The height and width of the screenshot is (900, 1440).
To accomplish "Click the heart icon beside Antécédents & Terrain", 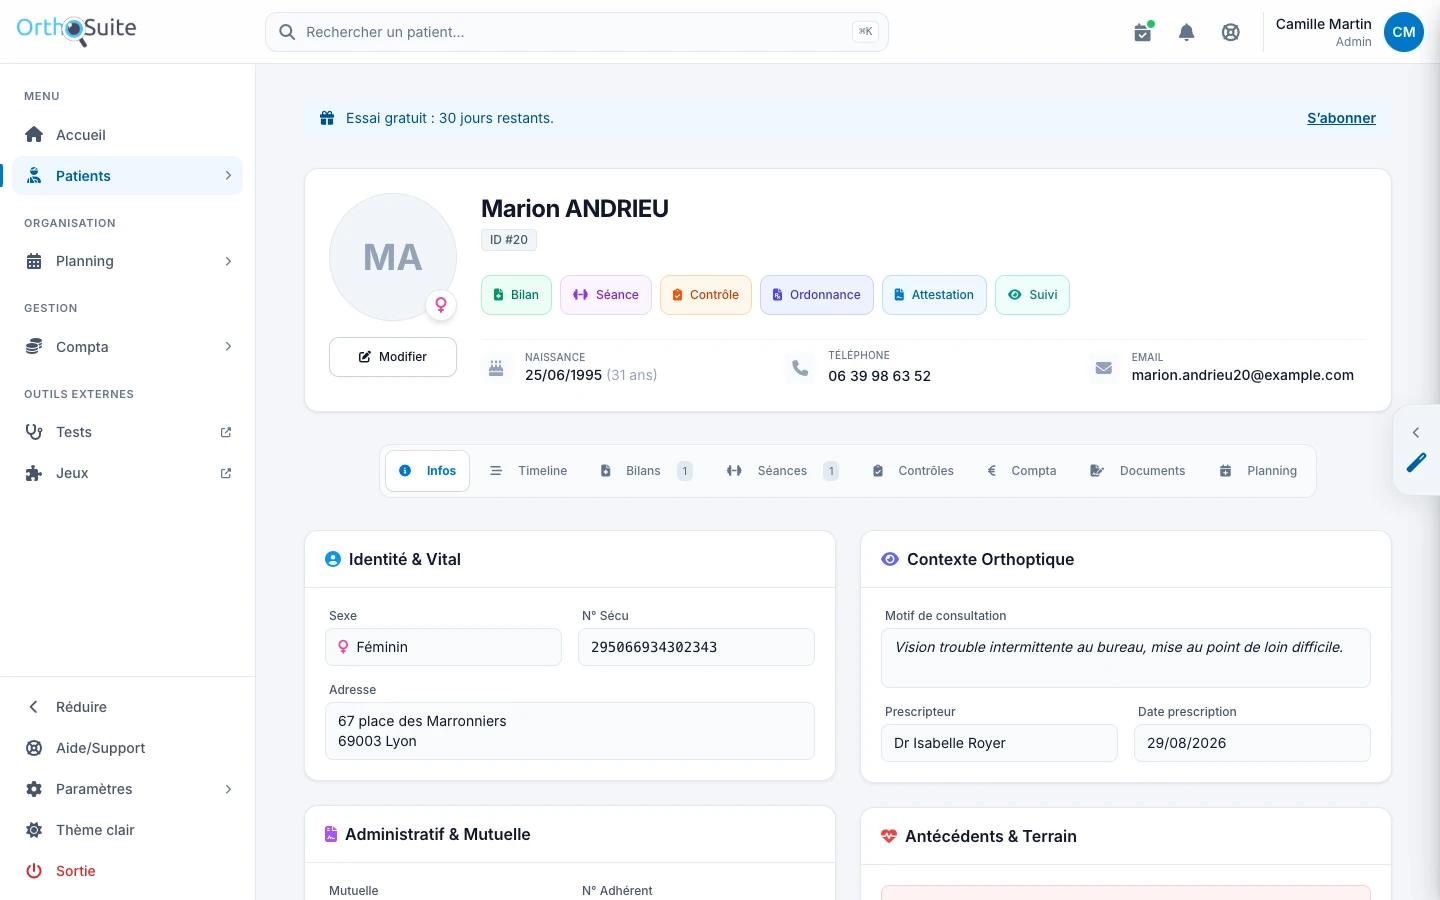I will (889, 836).
